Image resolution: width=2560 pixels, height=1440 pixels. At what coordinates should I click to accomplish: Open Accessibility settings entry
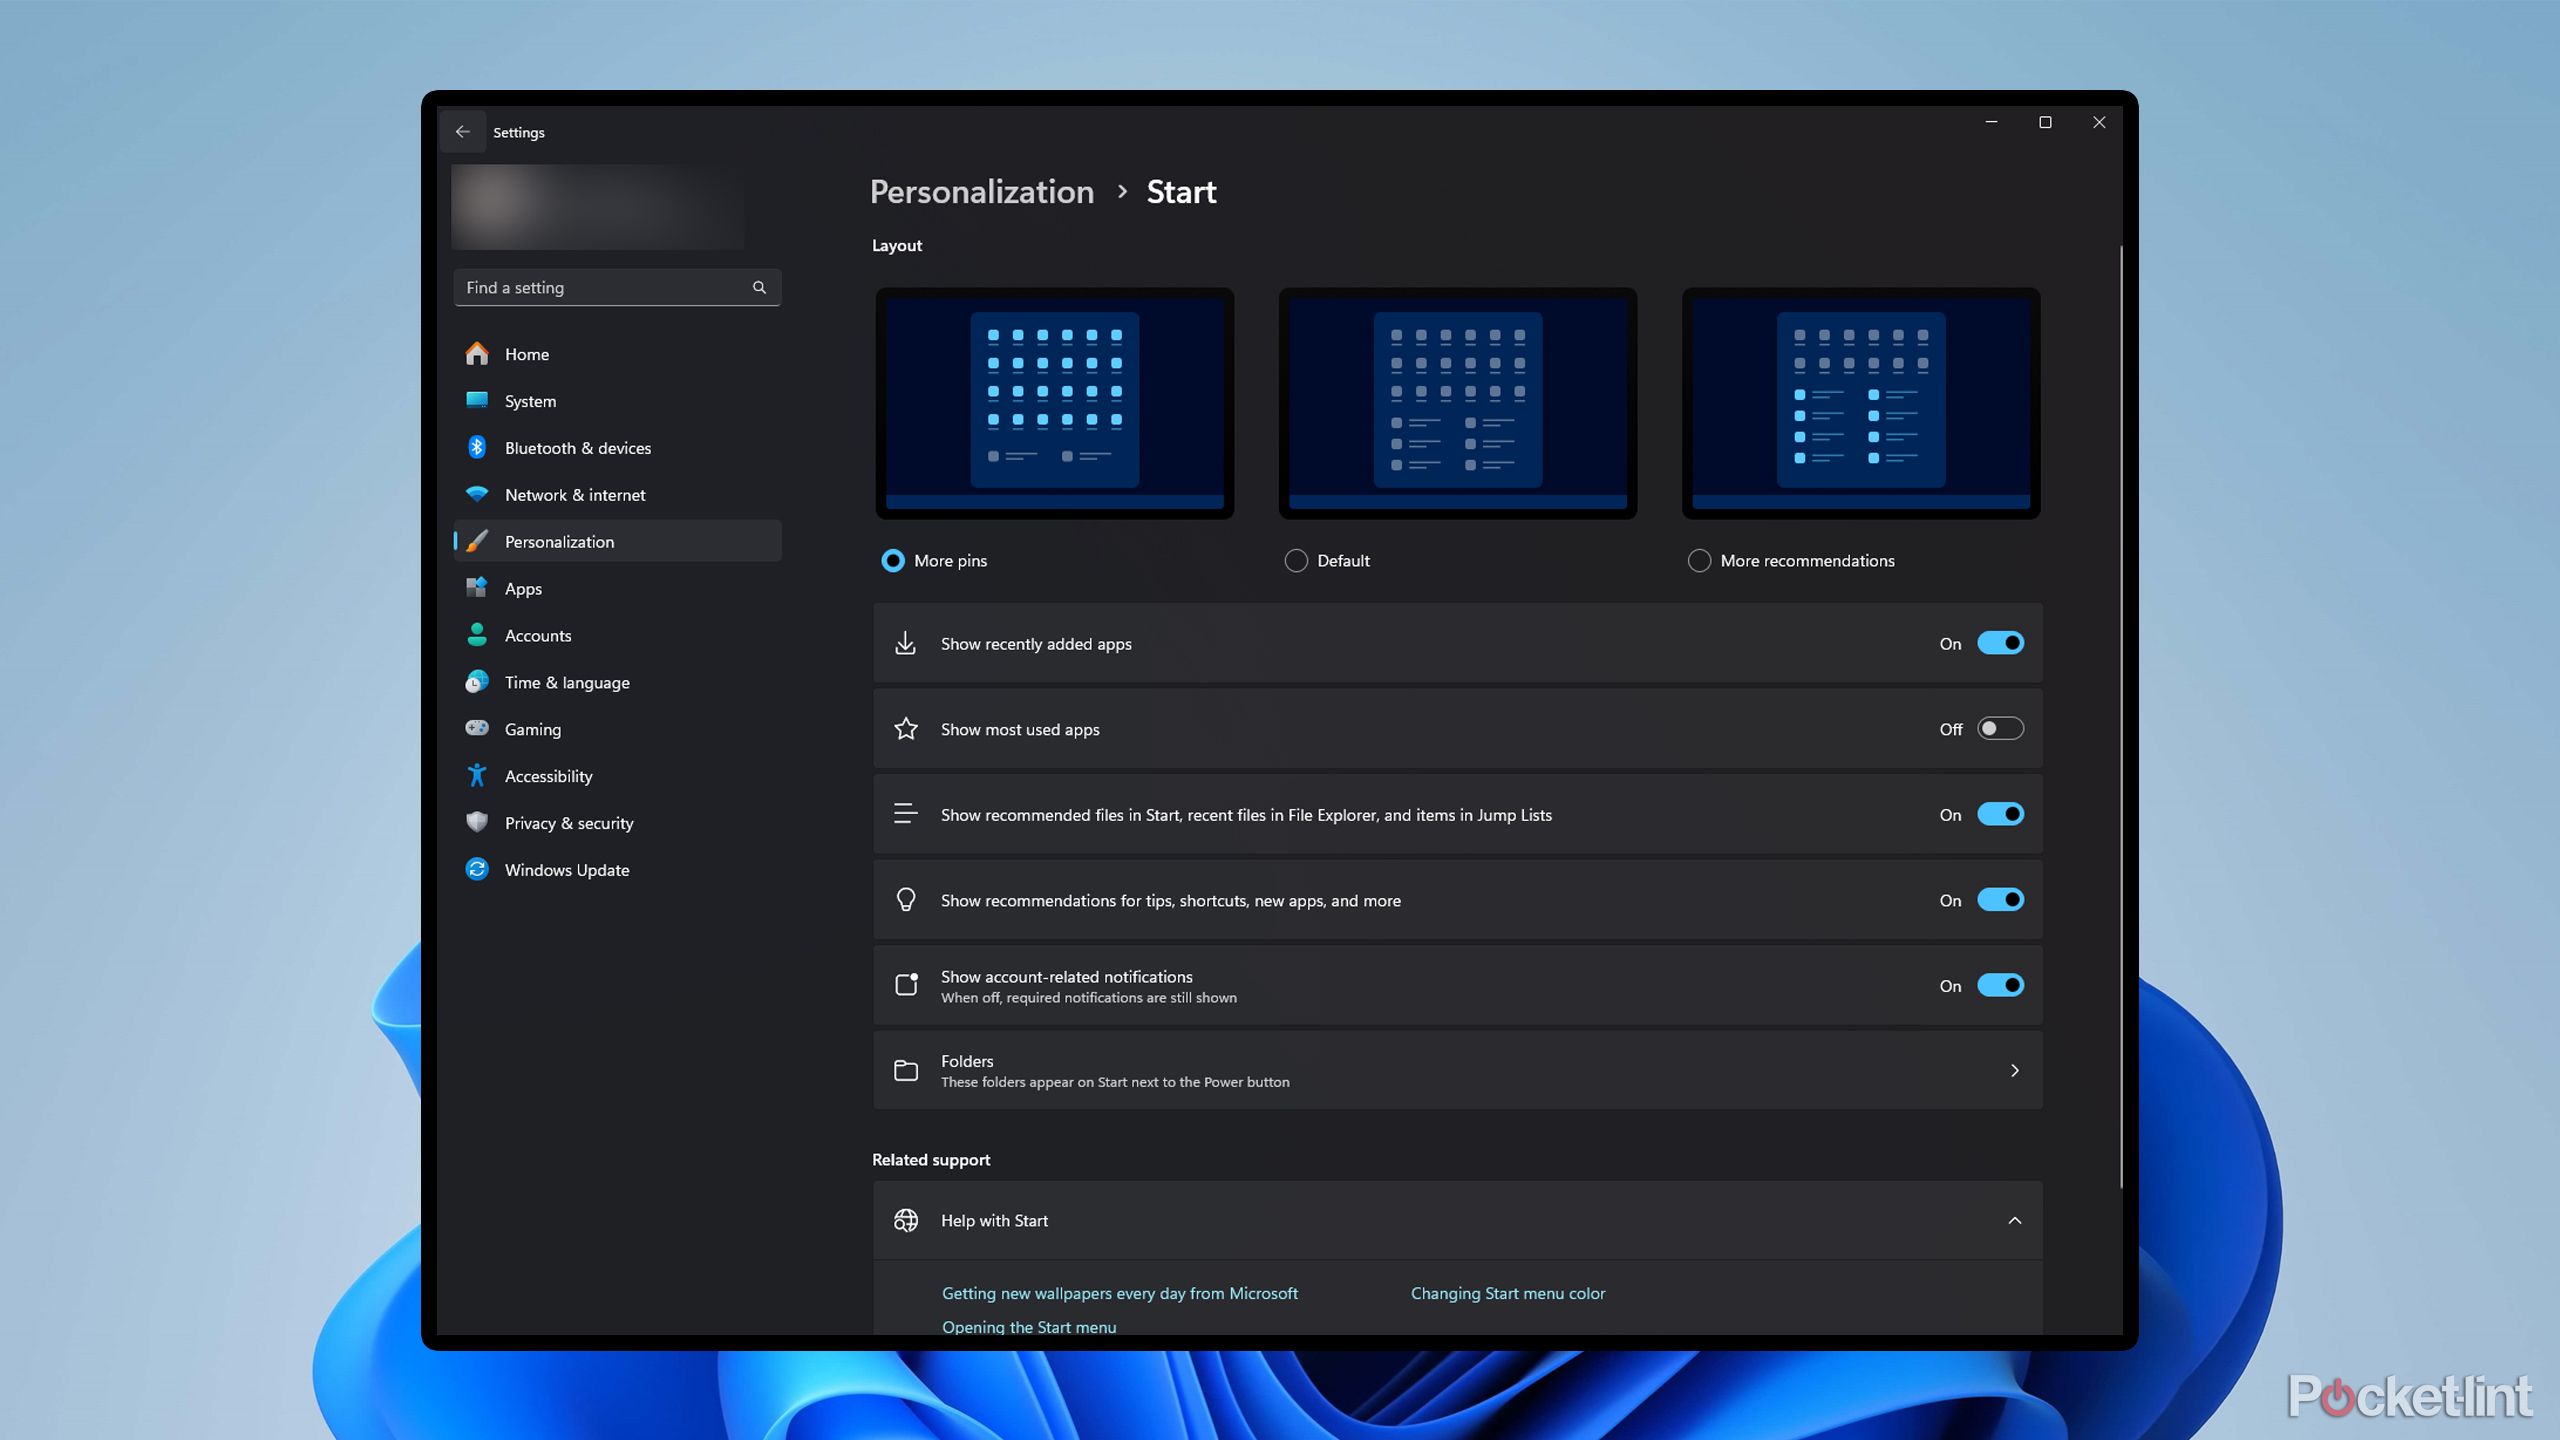pos(617,775)
